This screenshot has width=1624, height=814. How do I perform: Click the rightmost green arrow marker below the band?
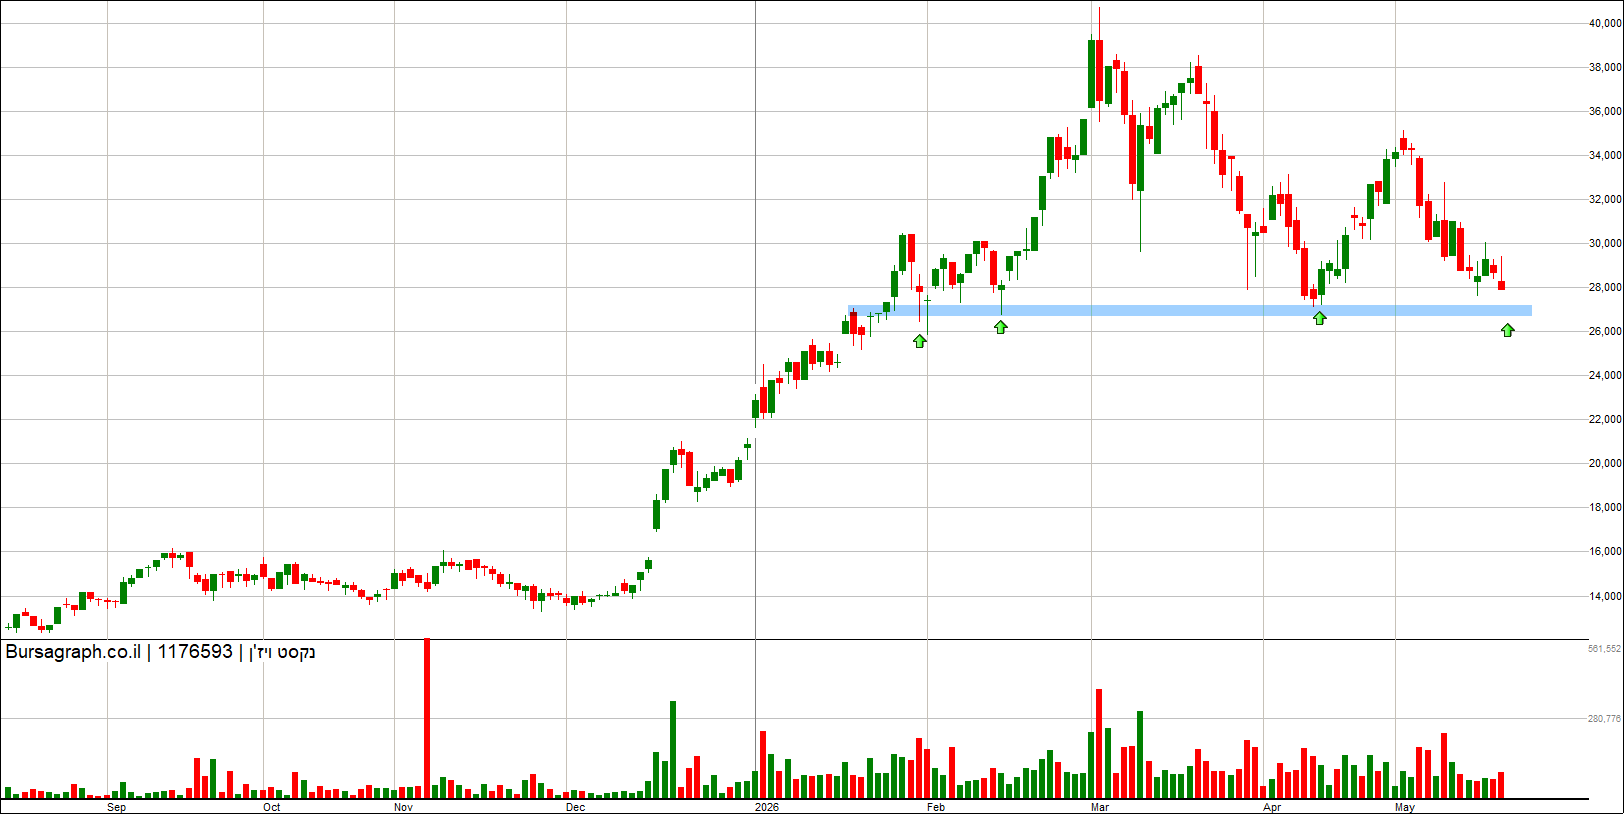pyautogui.click(x=1508, y=330)
